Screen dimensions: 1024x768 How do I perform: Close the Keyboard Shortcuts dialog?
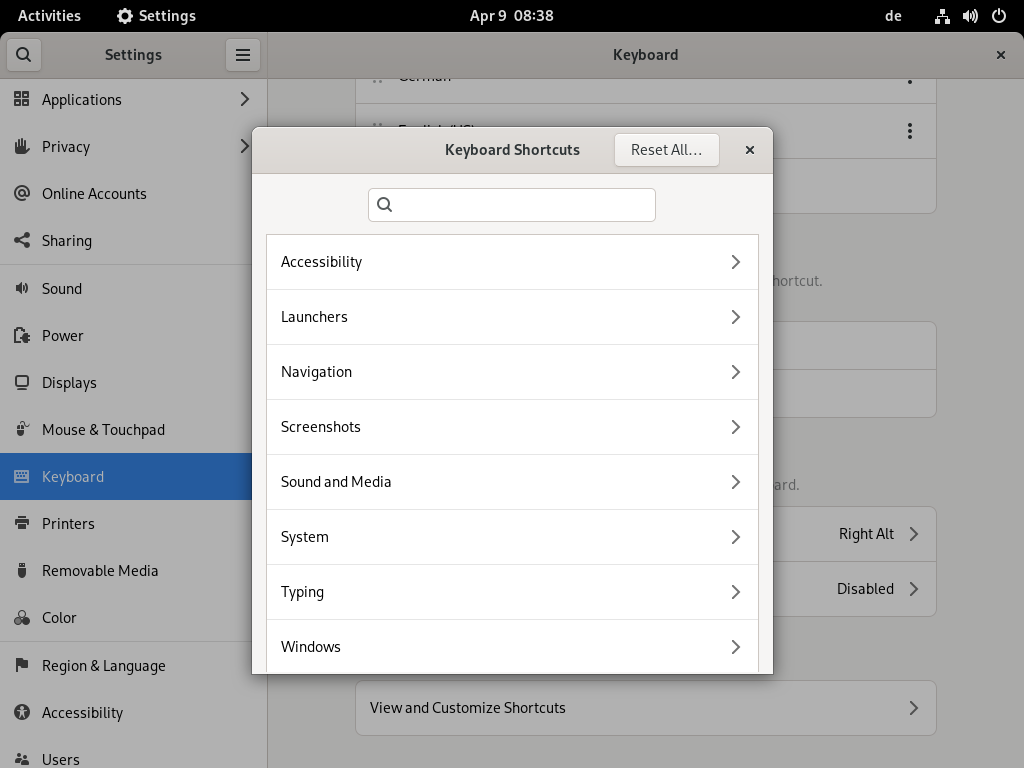749,150
